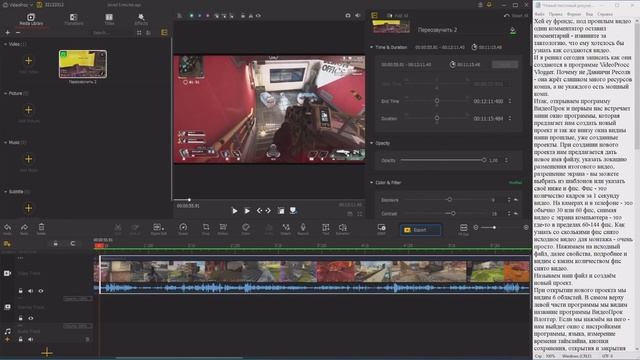Click the Color tool icon in the toolbar

[246, 227]
